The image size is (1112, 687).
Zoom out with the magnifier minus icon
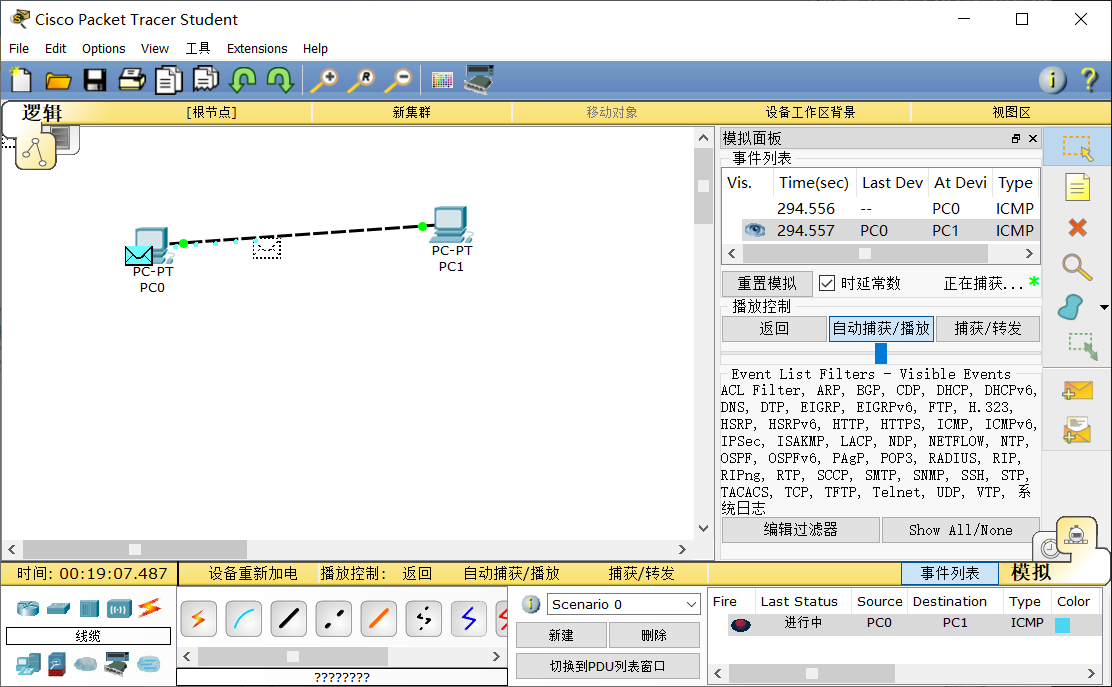tap(399, 79)
